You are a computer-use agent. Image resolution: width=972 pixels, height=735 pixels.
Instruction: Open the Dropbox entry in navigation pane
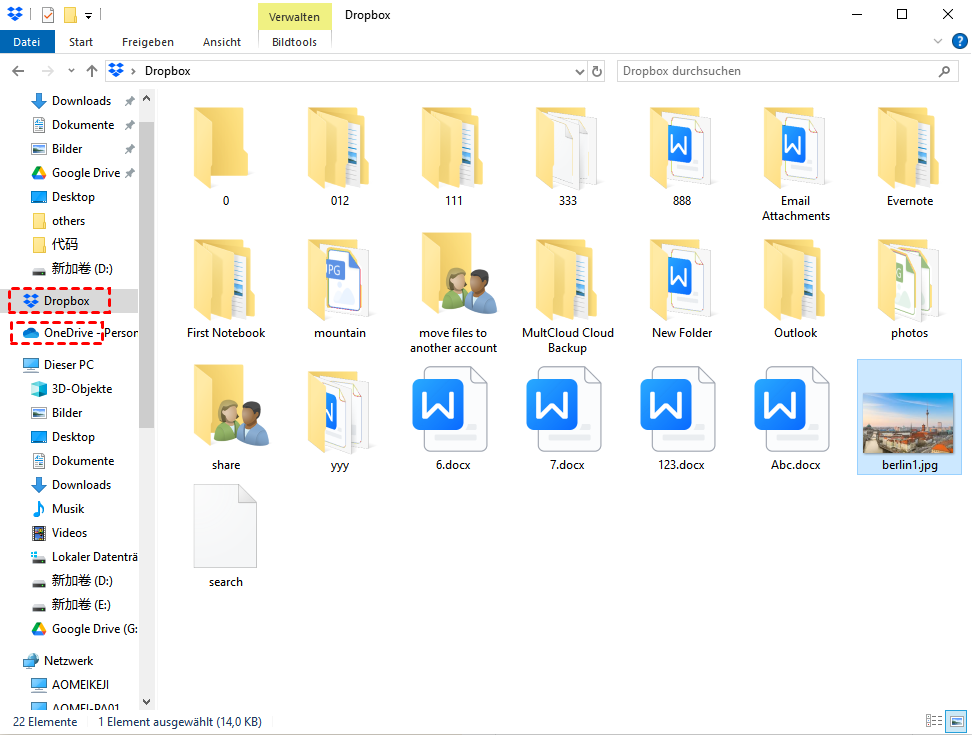(66, 301)
